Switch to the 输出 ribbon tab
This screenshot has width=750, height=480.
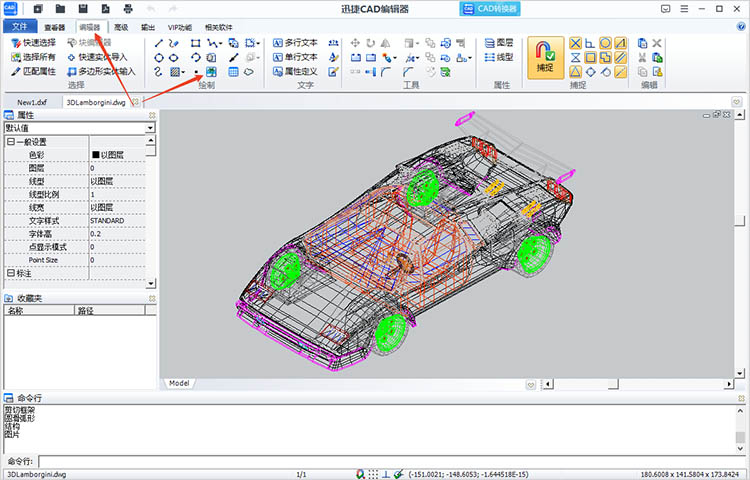coord(148,27)
